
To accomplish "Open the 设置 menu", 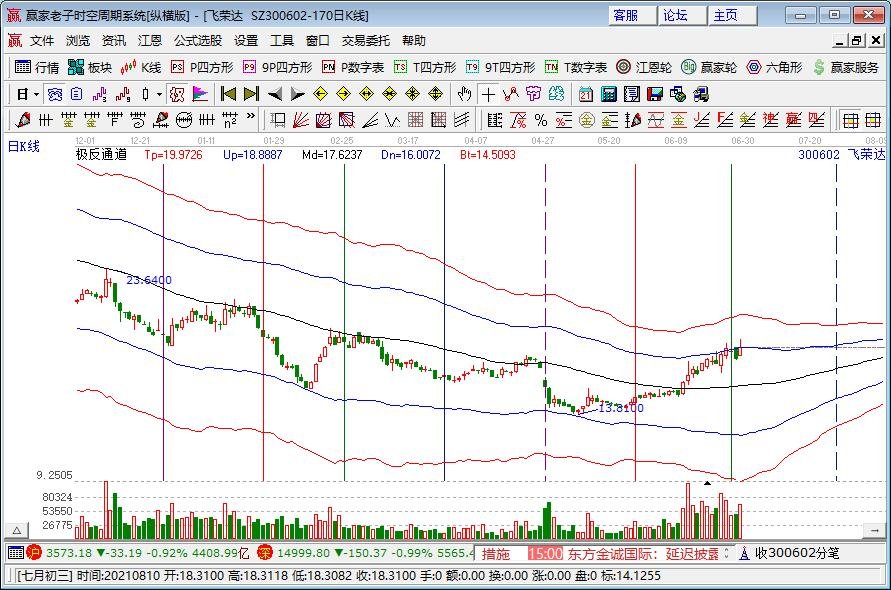I will click(x=246, y=41).
